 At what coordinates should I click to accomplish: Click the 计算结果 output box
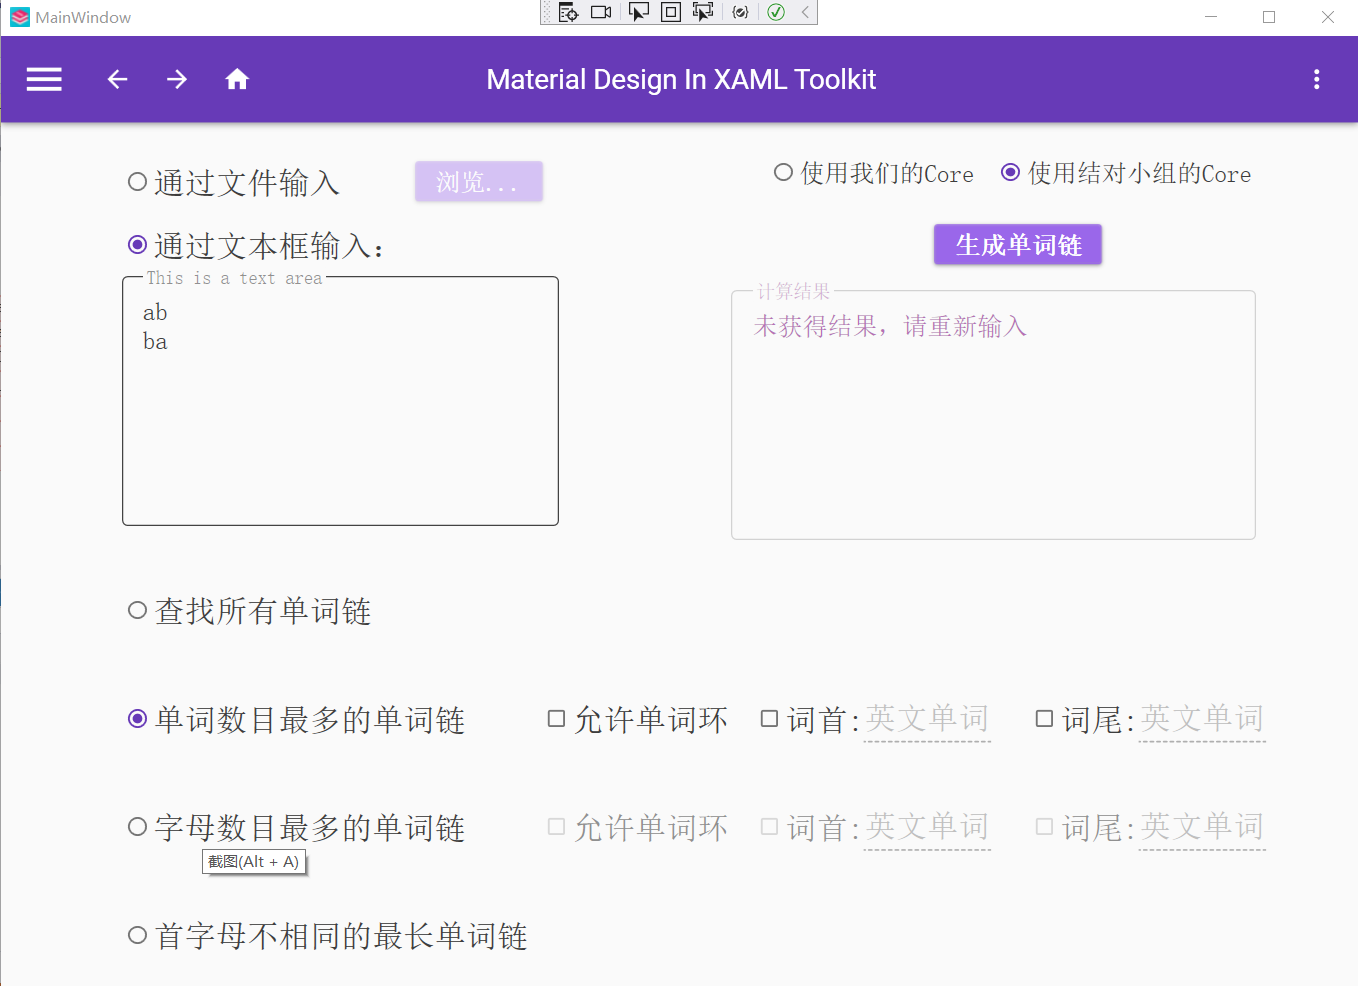pyautogui.click(x=993, y=415)
